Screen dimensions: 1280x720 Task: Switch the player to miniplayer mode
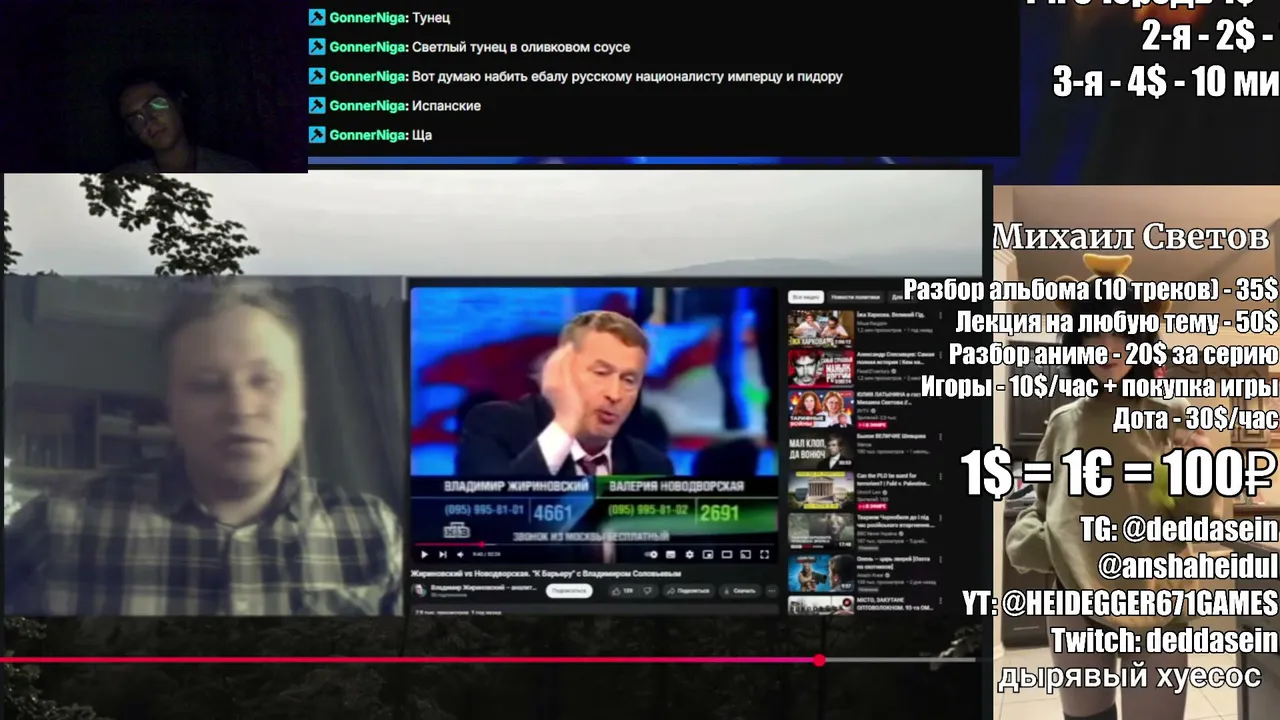pos(708,554)
